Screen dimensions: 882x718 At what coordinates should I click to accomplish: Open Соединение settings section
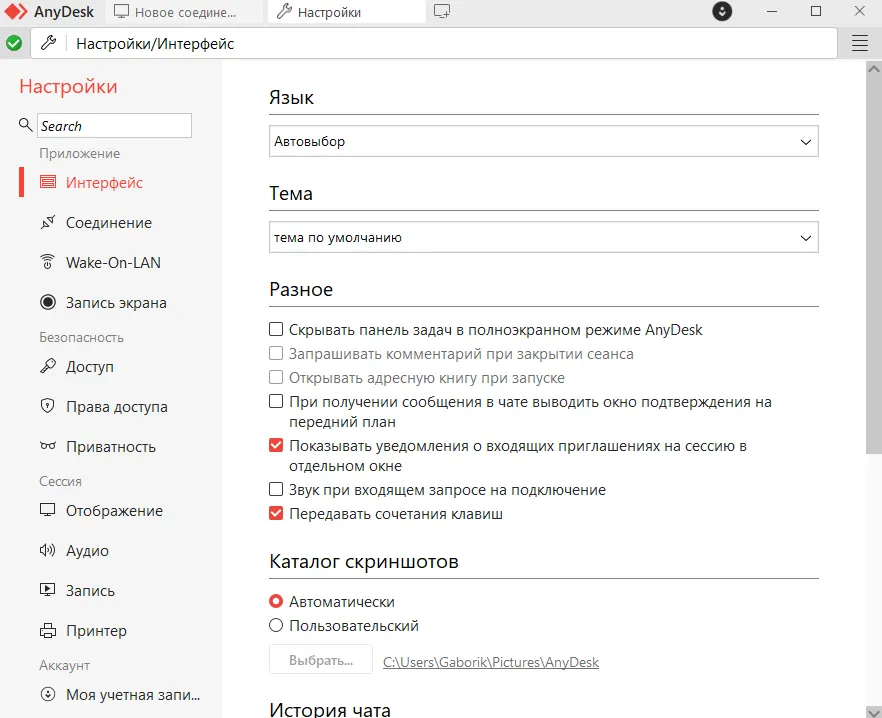[x=108, y=223]
